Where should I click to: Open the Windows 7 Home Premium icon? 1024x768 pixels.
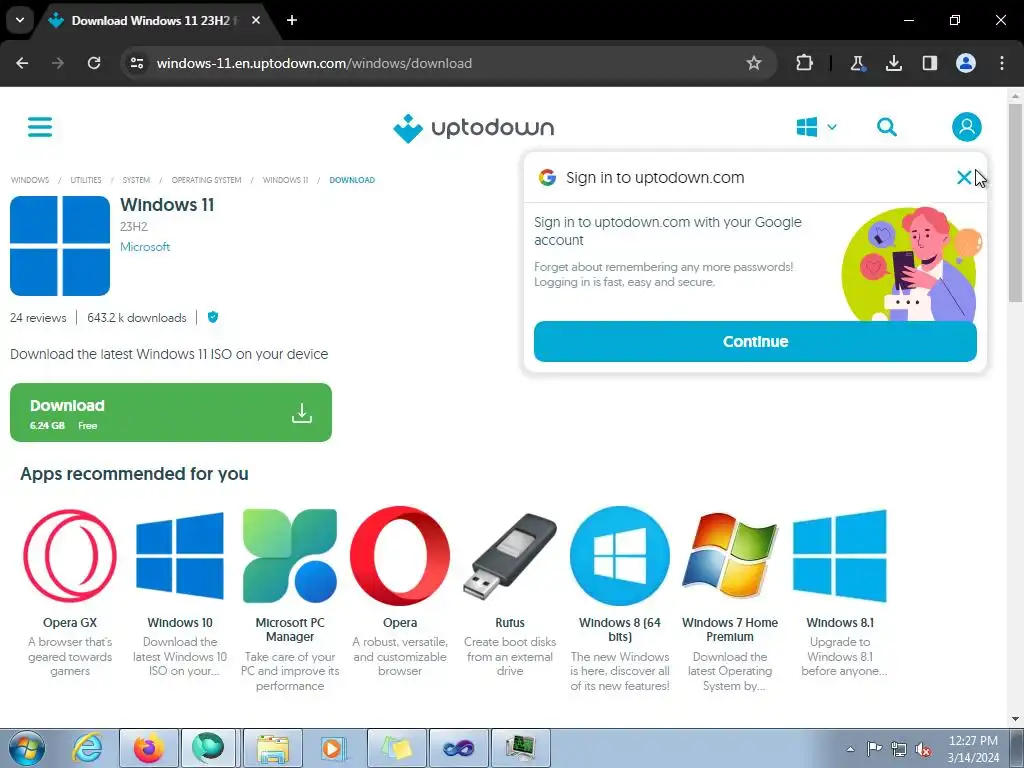730,556
